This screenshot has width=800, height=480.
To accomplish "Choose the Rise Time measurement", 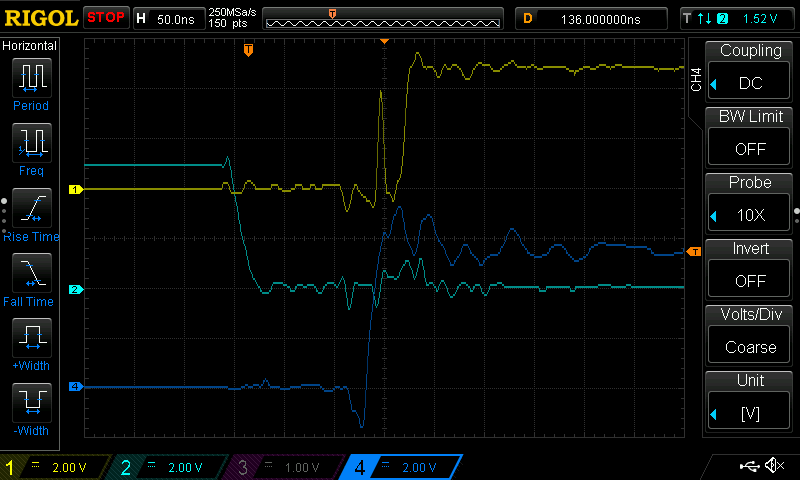I will 31,210.
